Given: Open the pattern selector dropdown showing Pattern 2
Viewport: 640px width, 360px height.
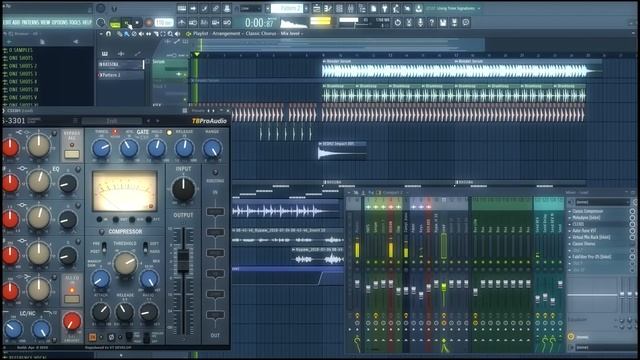Looking at the screenshot, I should (287, 9).
